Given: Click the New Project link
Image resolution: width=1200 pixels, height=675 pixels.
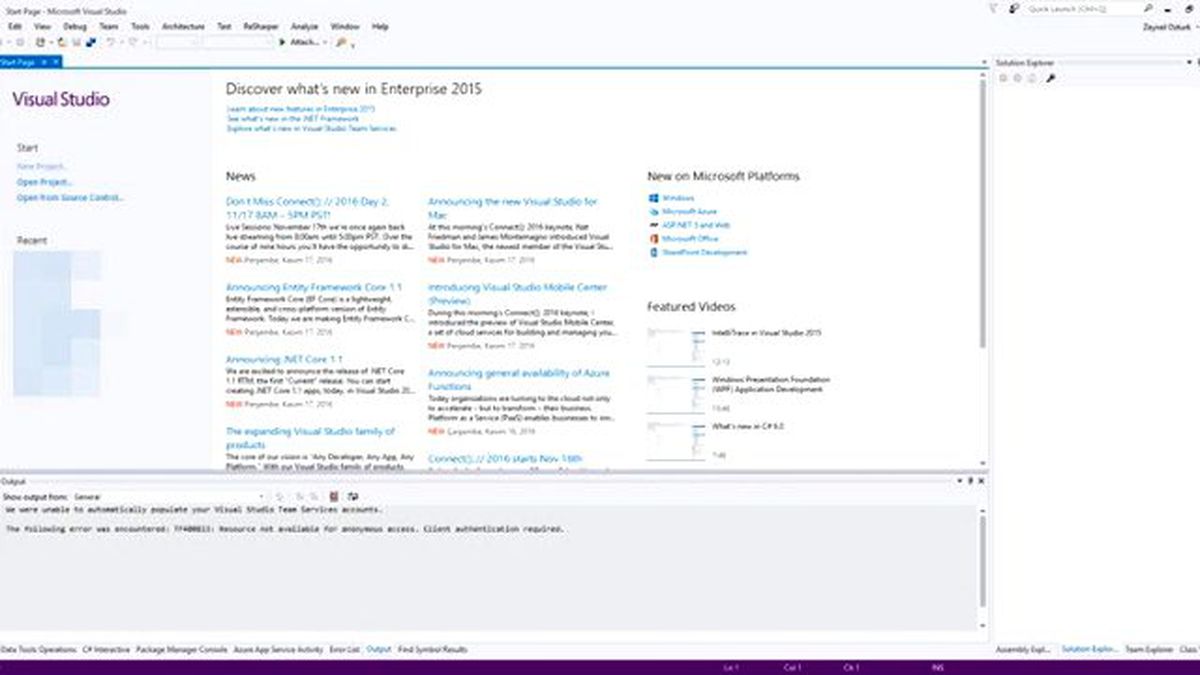Looking at the screenshot, I should pyautogui.click(x=44, y=166).
